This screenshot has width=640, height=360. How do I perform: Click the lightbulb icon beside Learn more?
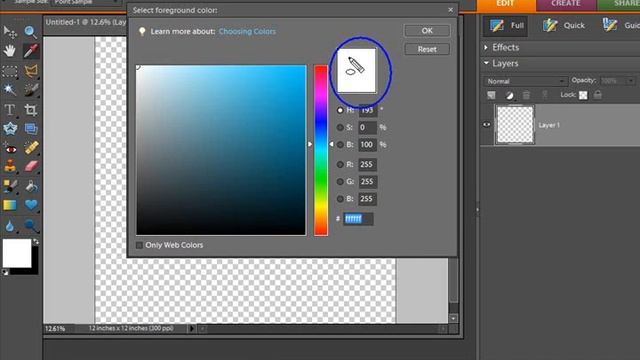point(142,31)
